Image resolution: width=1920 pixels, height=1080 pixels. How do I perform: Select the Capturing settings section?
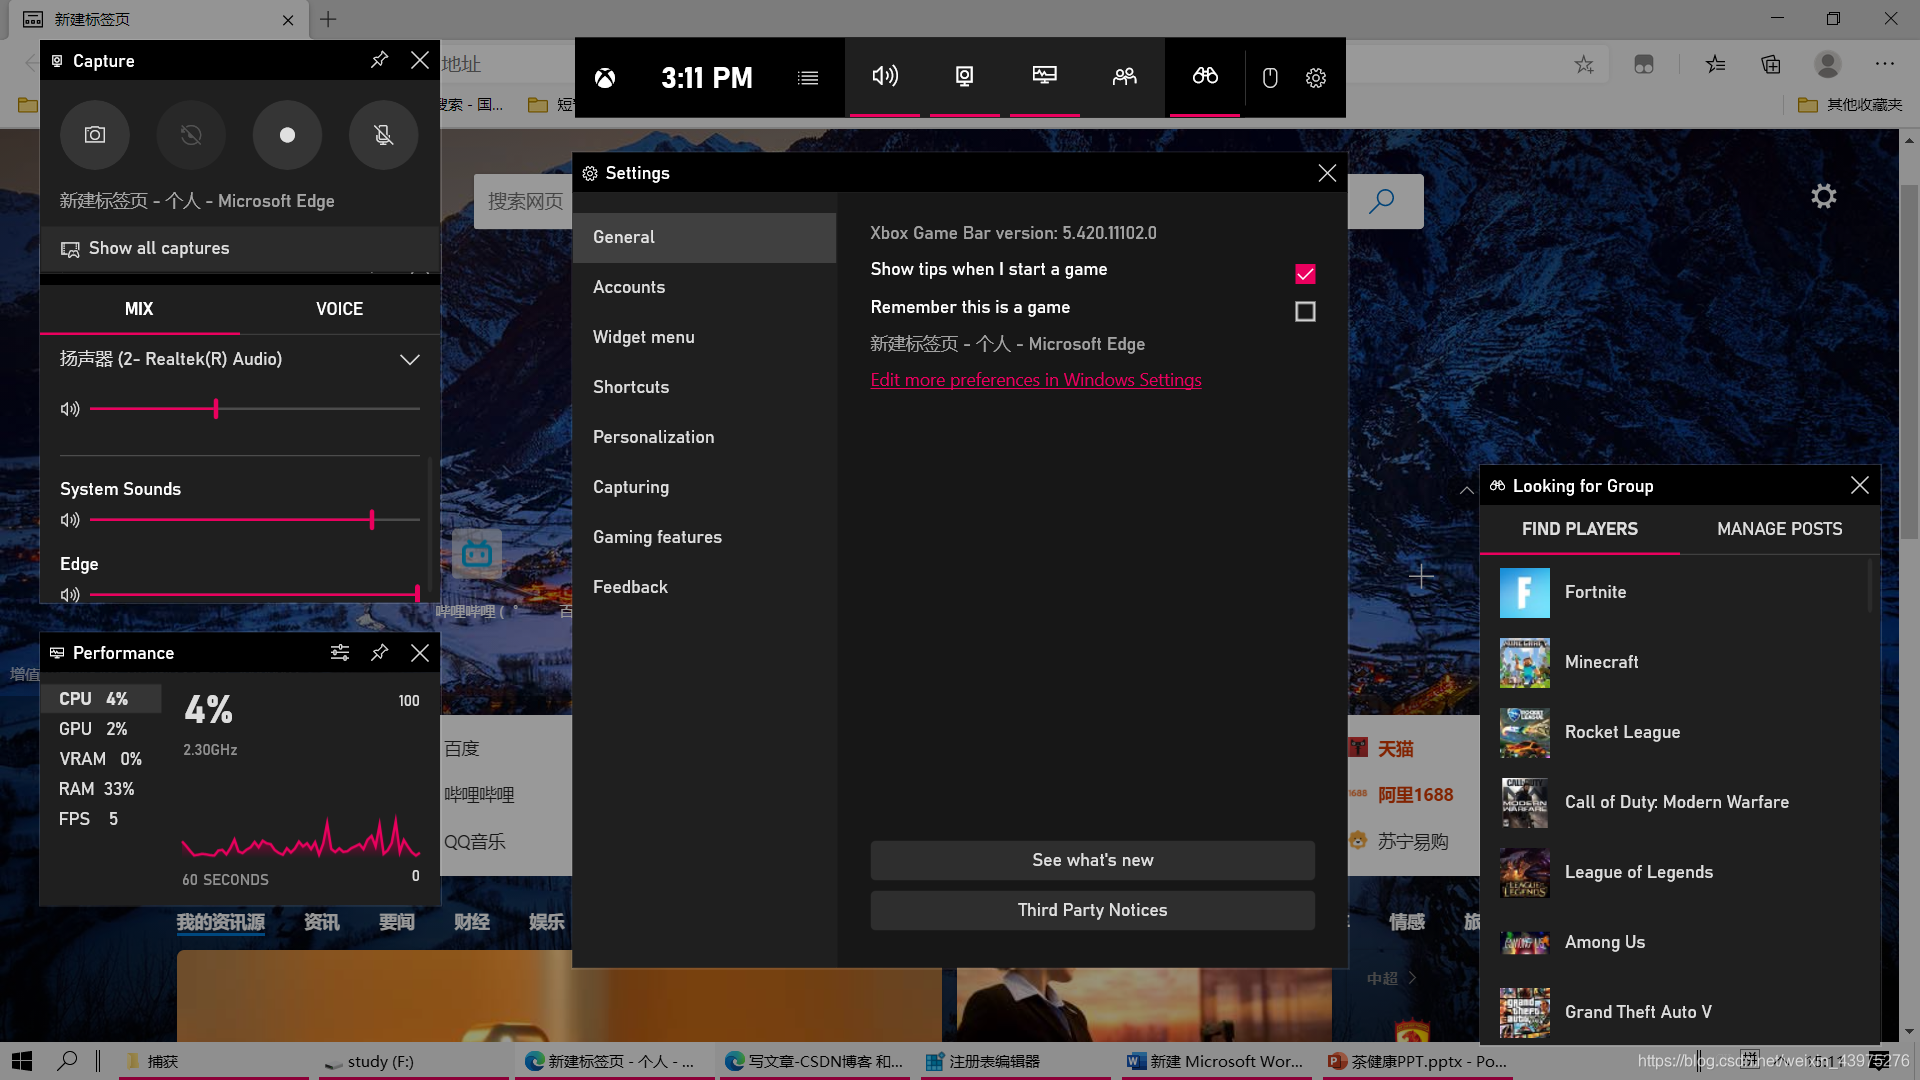point(632,487)
